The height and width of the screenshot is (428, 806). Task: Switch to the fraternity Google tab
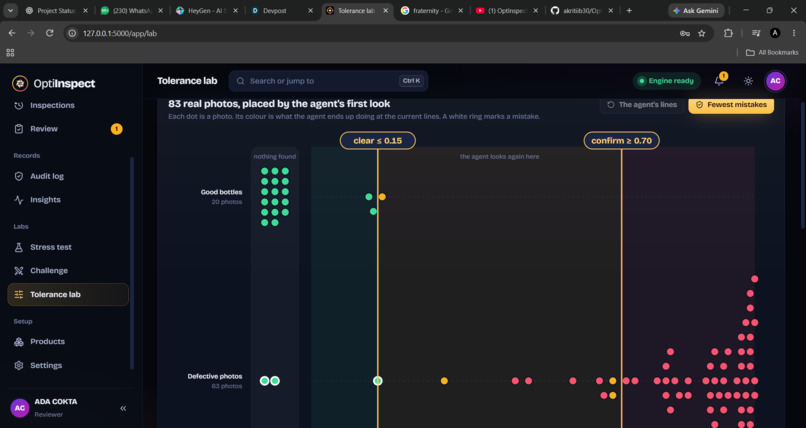point(431,10)
